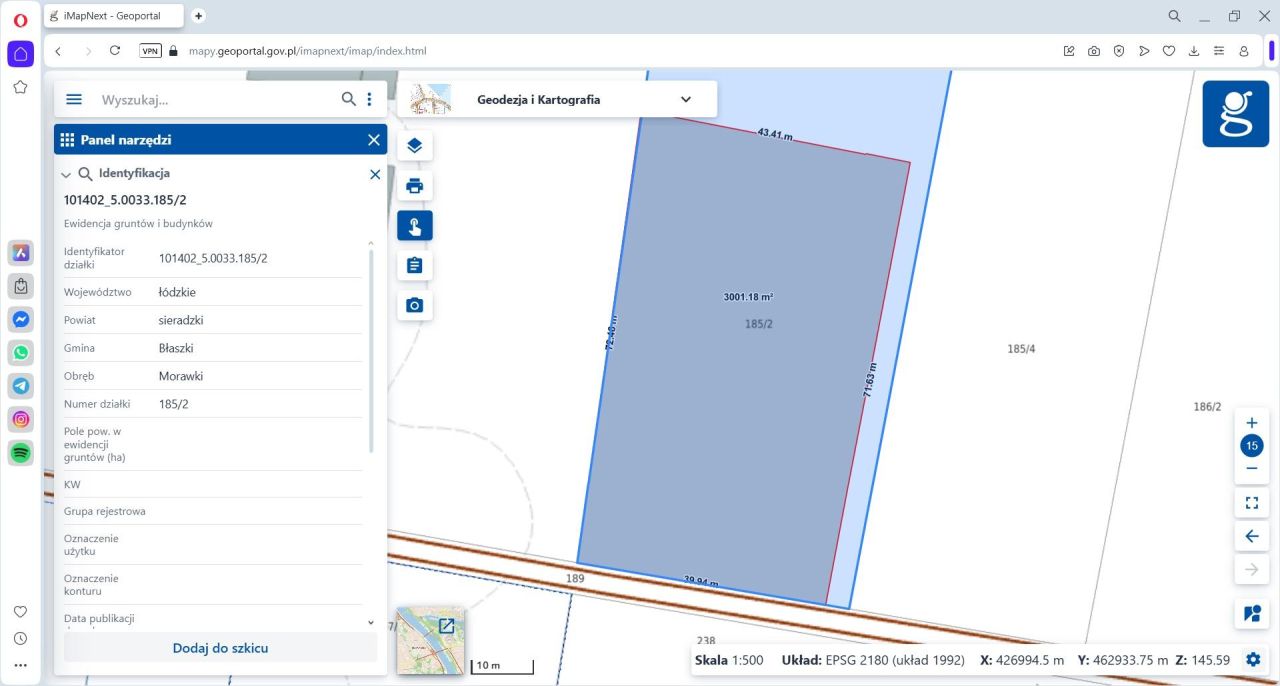The height and width of the screenshot is (686, 1280).
Task: Close the Identyfikacja results
Action: pyautogui.click(x=375, y=174)
